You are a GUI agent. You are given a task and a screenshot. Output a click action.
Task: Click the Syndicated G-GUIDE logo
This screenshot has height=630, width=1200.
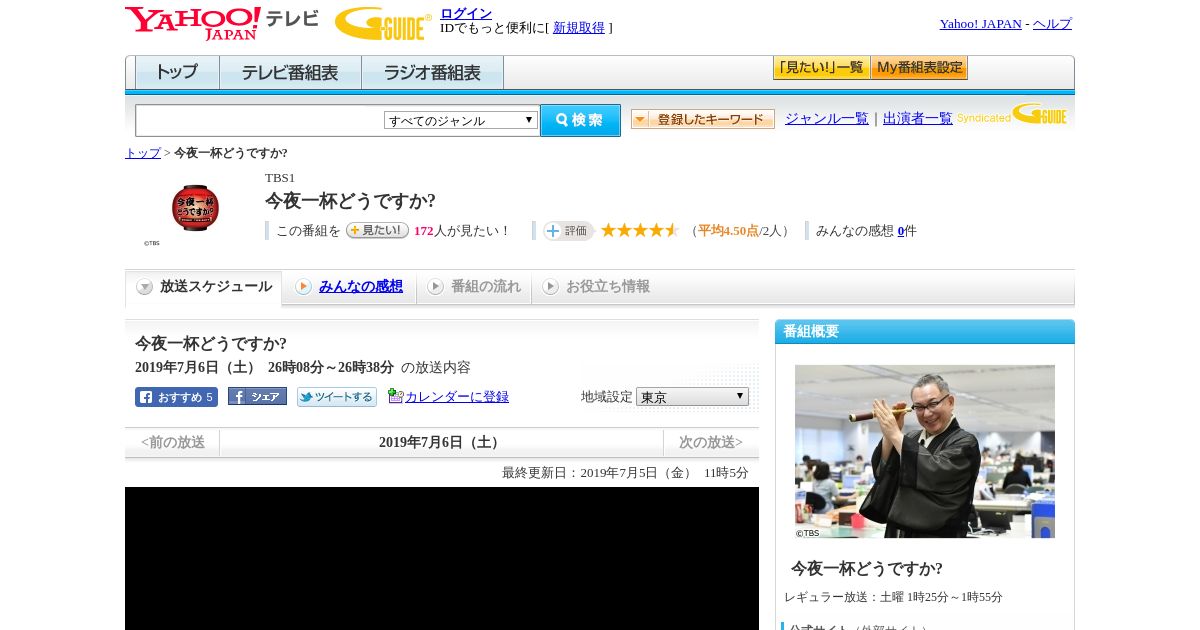point(1012,114)
